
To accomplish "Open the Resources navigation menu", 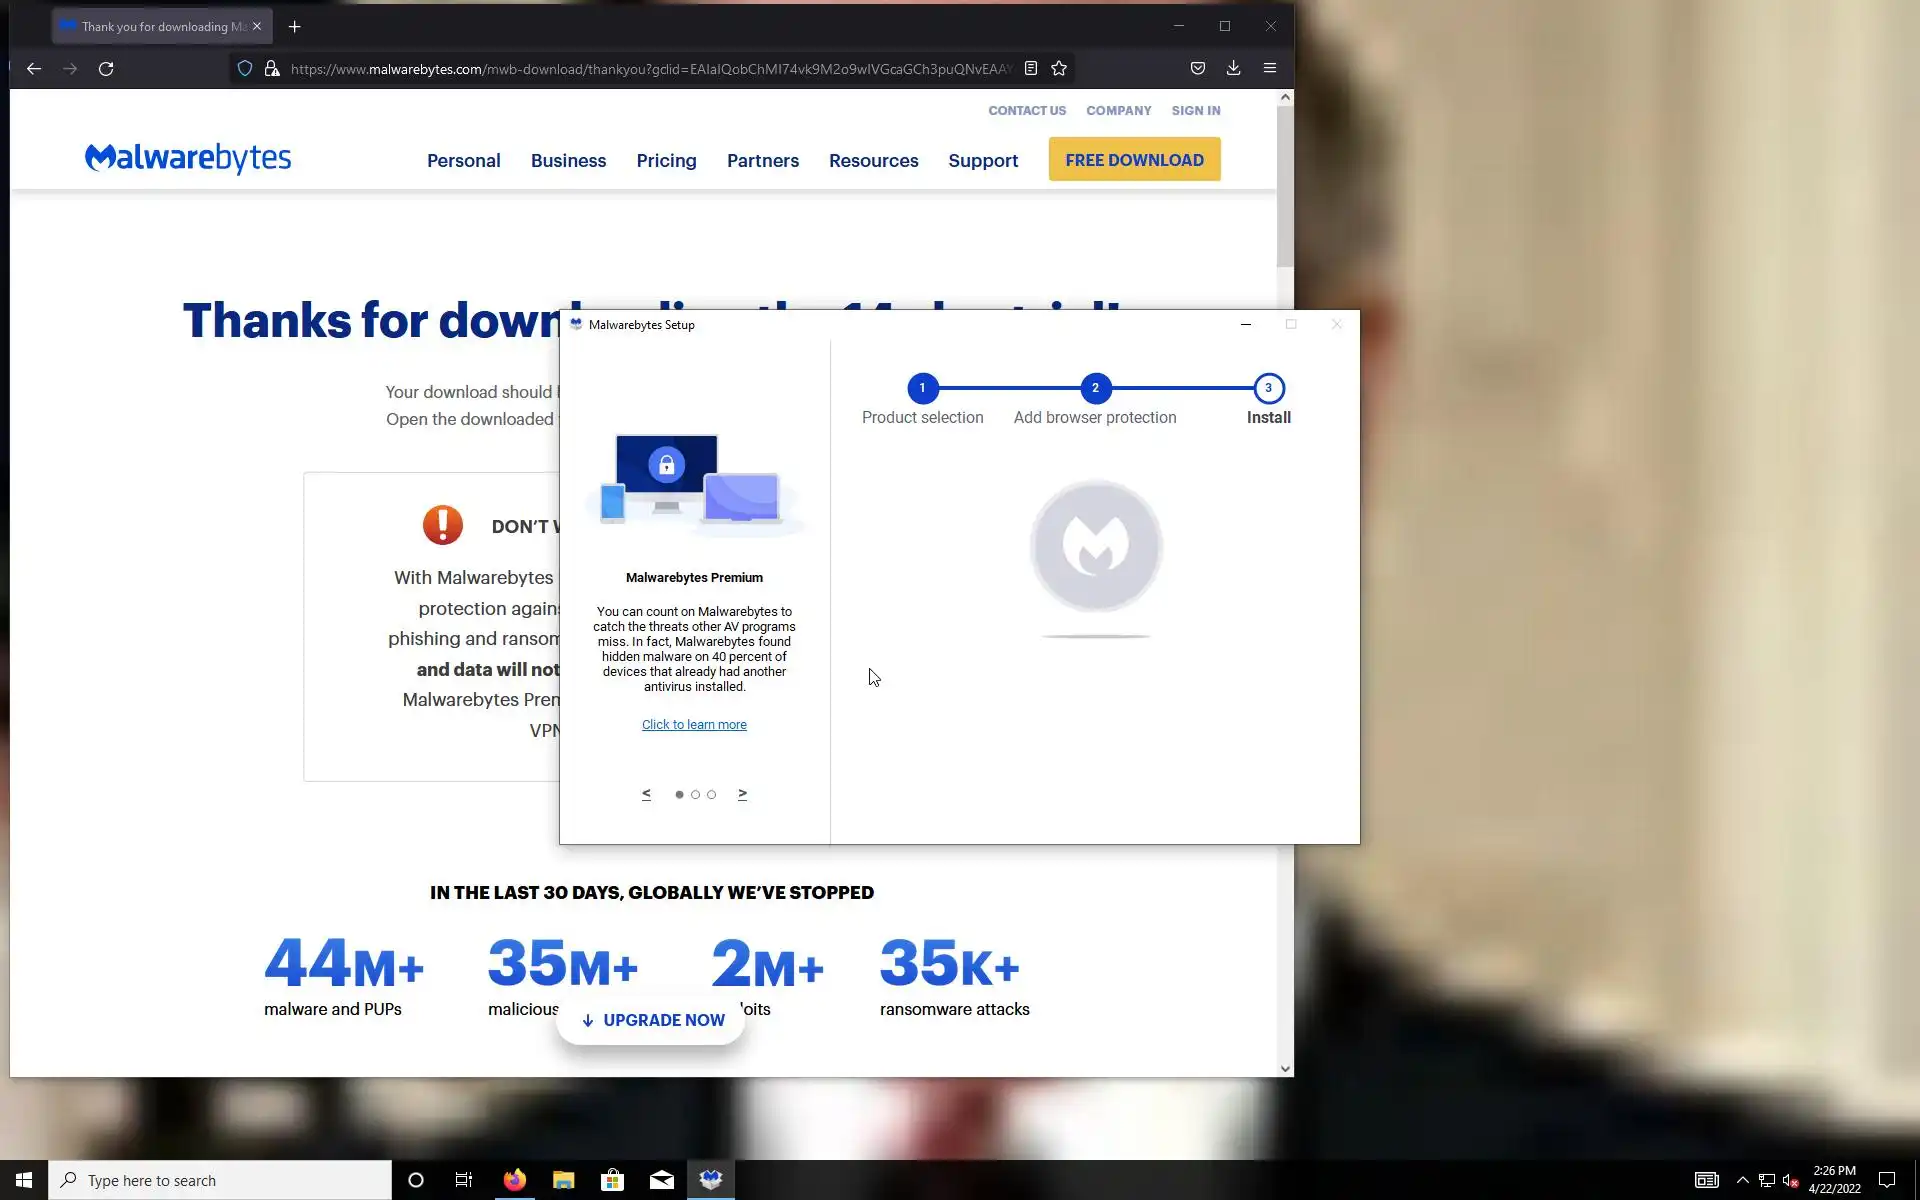I will (x=873, y=161).
